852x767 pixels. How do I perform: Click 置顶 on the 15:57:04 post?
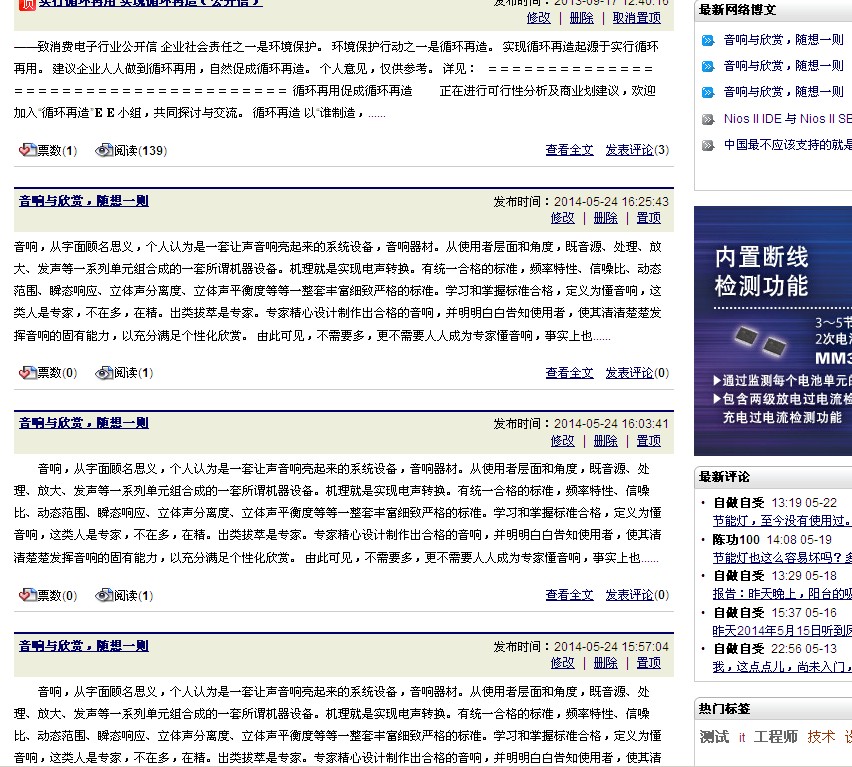point(649,663)
